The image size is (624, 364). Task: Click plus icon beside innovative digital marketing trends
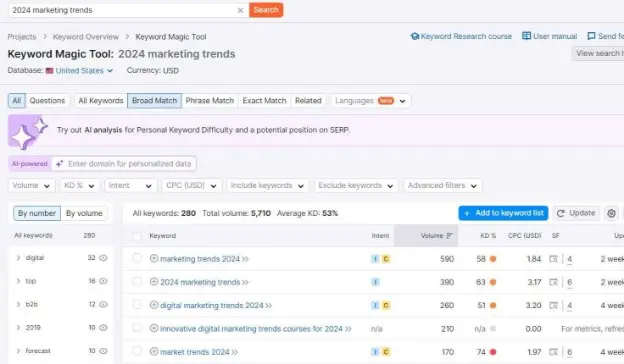[x=154, y=328]
